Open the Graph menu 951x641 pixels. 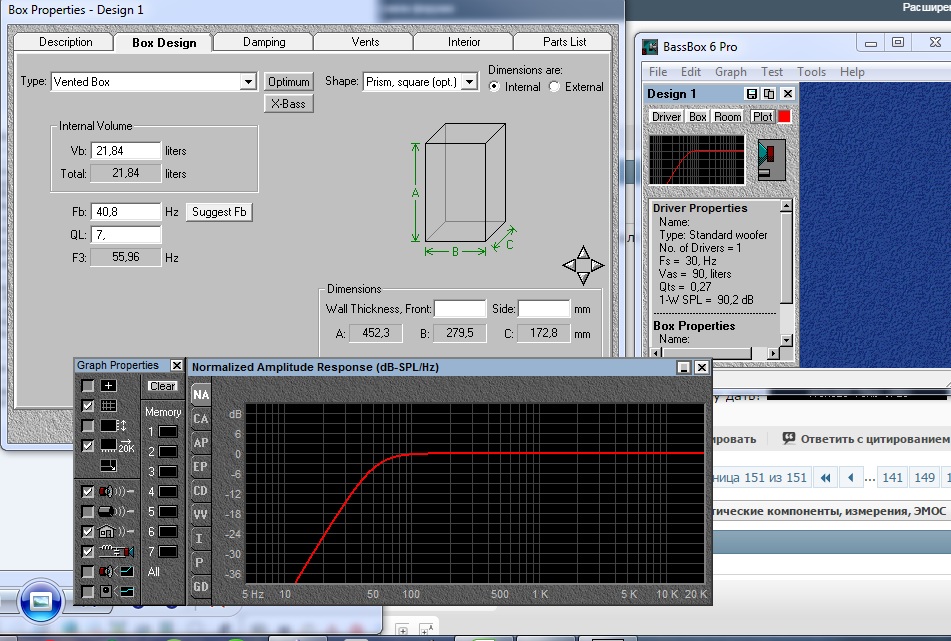pyautogui.click(x=730, y=72)
